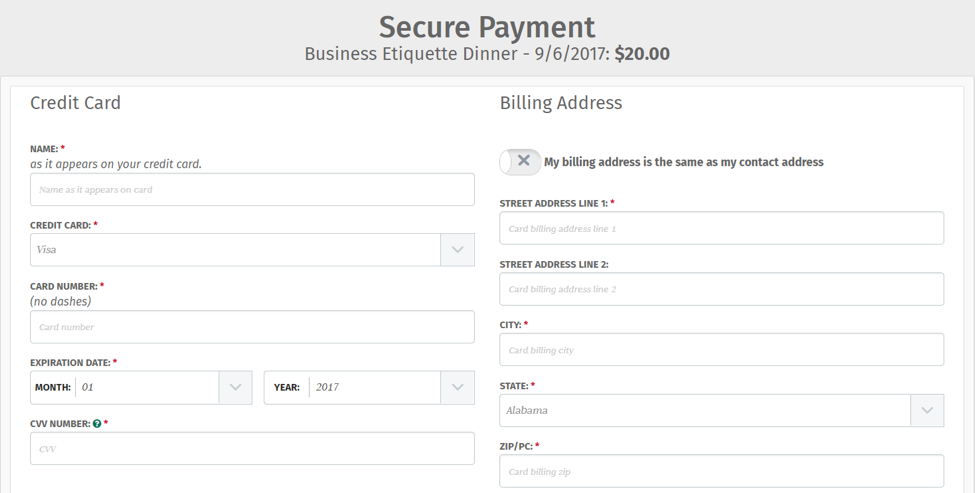Click the Card billing city field
The image size is (975, 493).
(x=721, y=349)
